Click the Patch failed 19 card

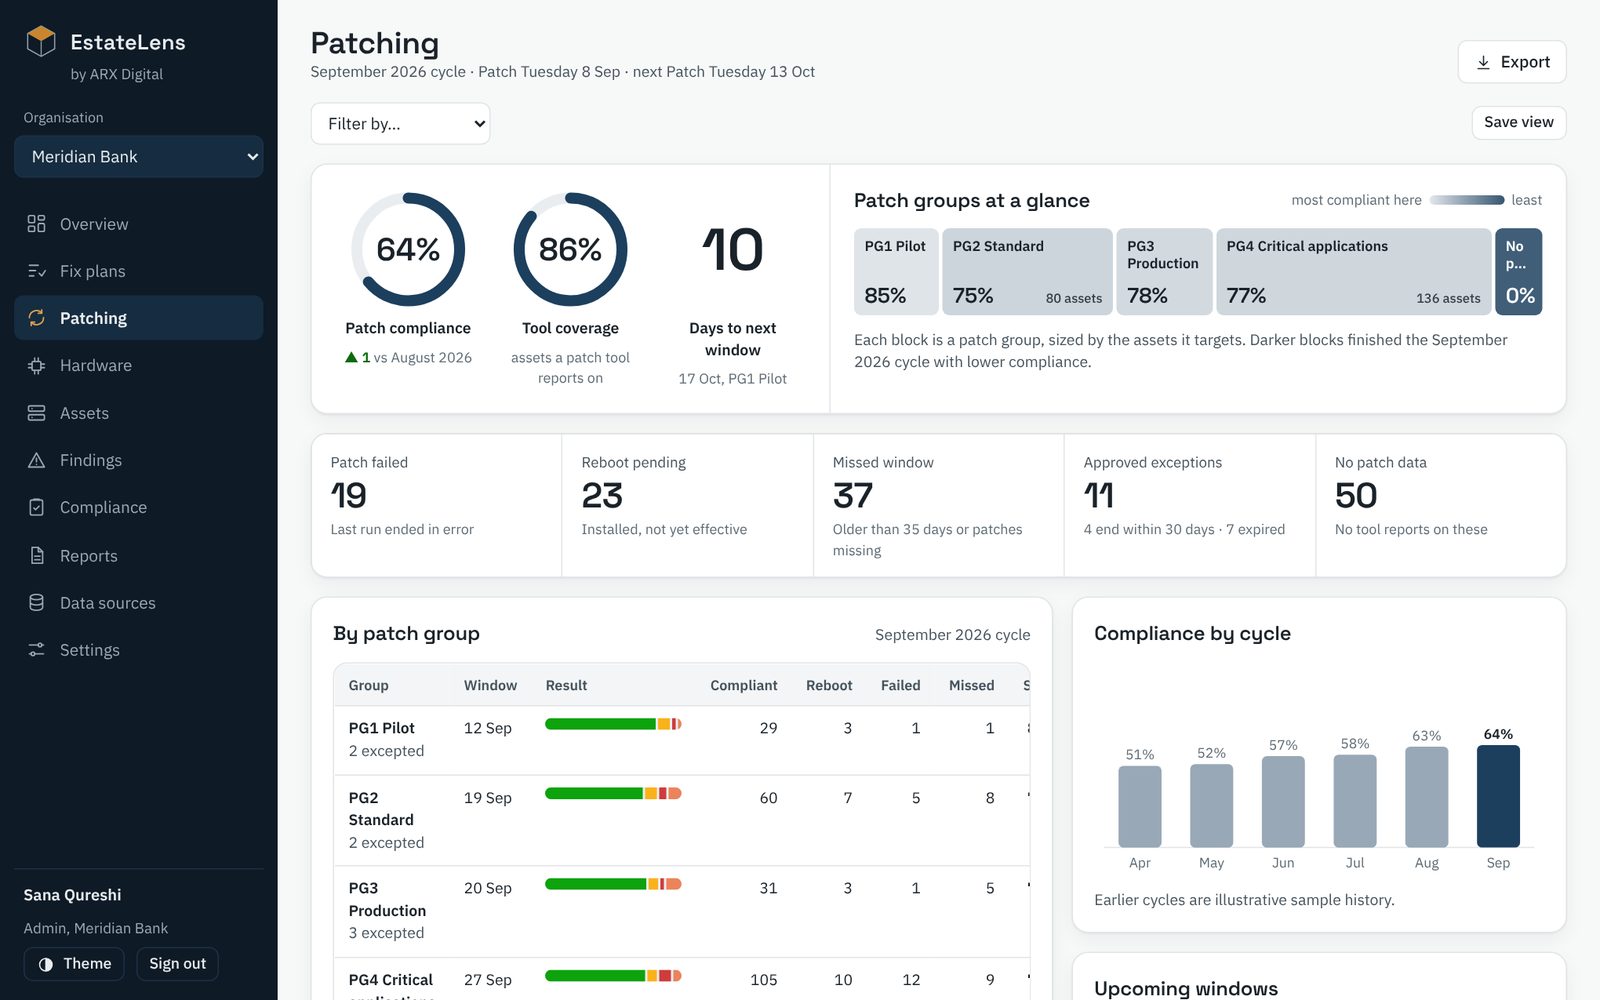pyautogui.click(x=437, y=505)
